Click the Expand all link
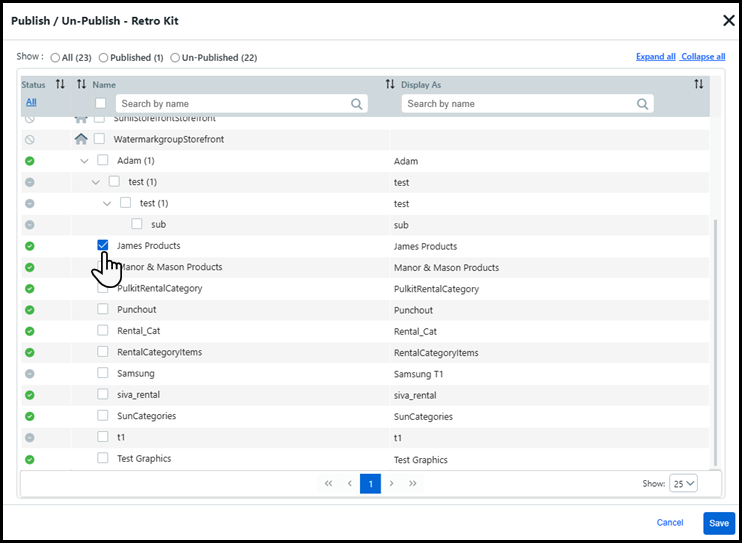 [655, 57]
